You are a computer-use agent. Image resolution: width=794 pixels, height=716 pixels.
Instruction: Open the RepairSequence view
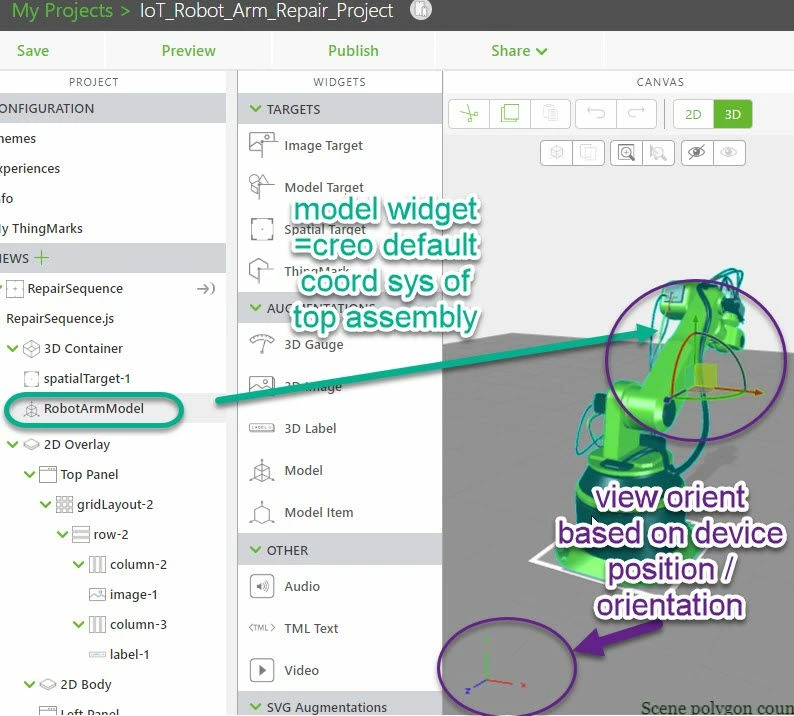75,289
